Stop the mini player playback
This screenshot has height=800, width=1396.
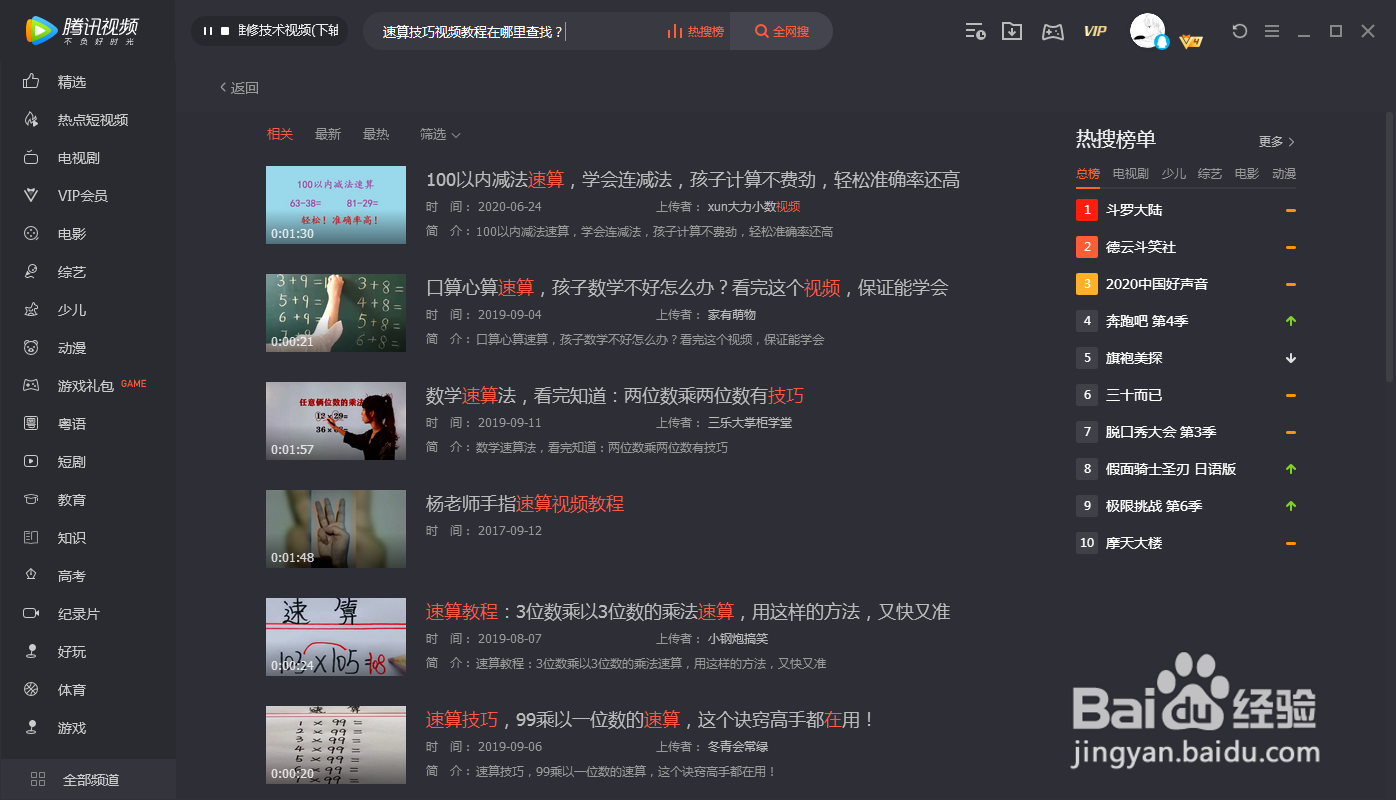click(226, 31)
